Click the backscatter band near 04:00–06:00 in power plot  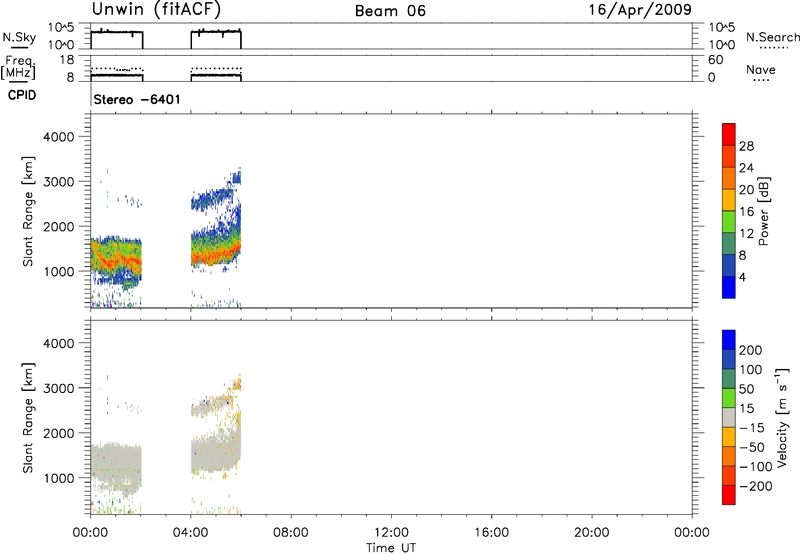(216, 250)
